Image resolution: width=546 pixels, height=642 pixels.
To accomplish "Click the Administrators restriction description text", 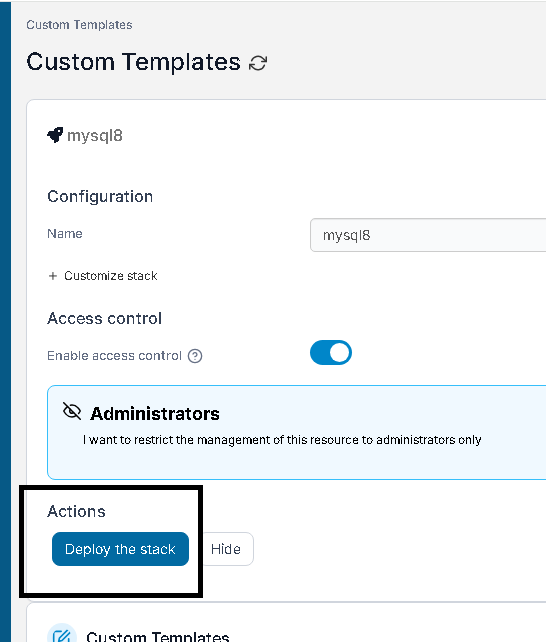I will 282,440.
